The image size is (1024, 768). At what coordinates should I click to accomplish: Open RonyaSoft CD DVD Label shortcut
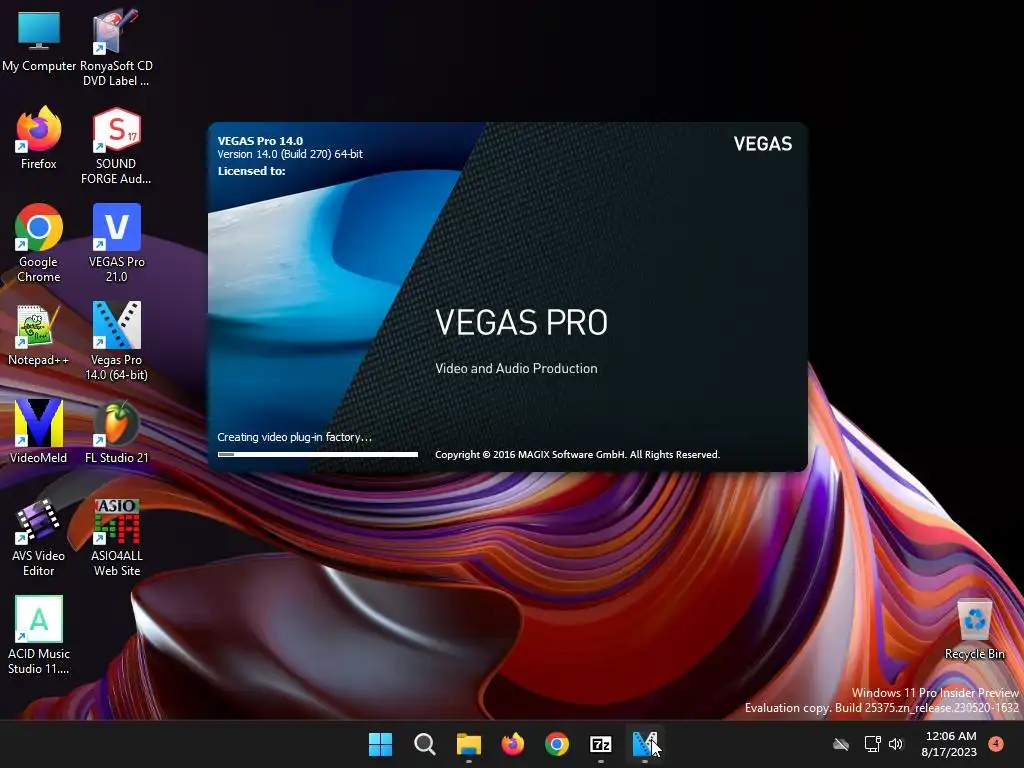click(x=116, y=47)
